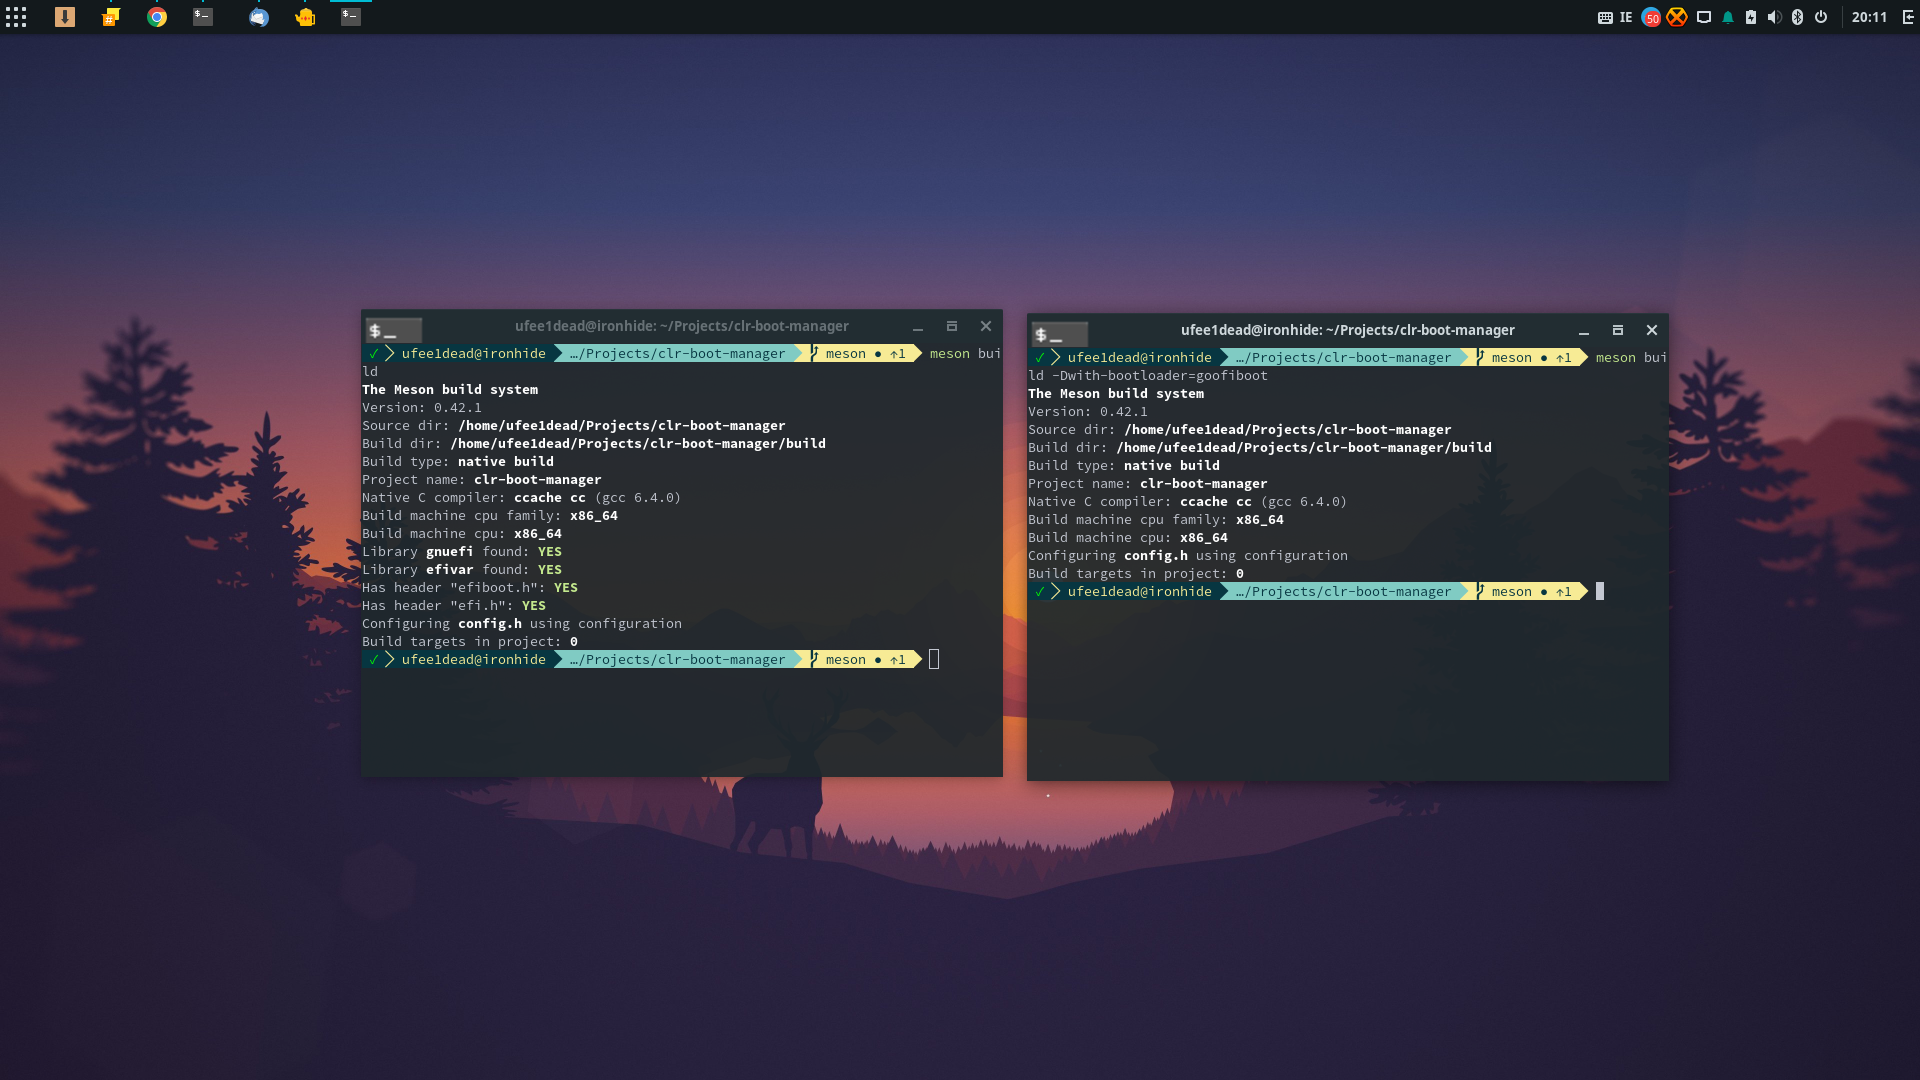Switch to the active terminal task in panel
1920x1080 pixels.
pyautogui.click(x=351, y=17)
